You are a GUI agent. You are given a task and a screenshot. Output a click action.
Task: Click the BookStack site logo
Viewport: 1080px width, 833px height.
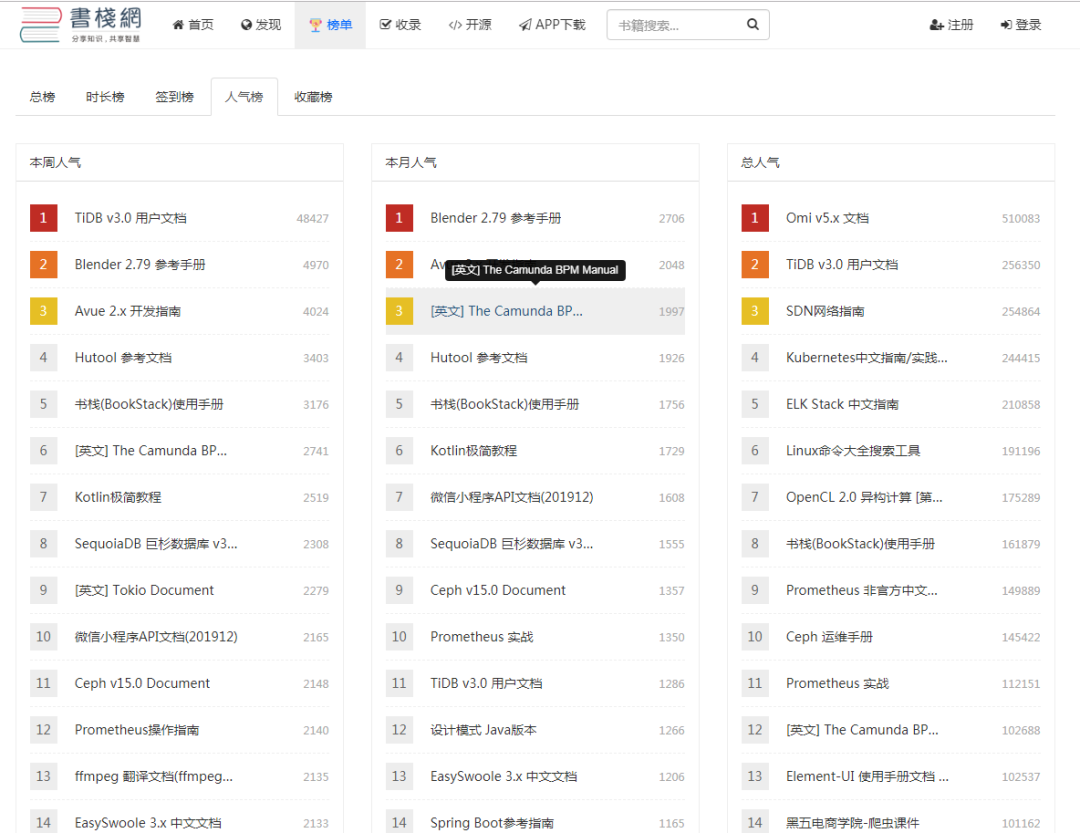tap(81, 25)
